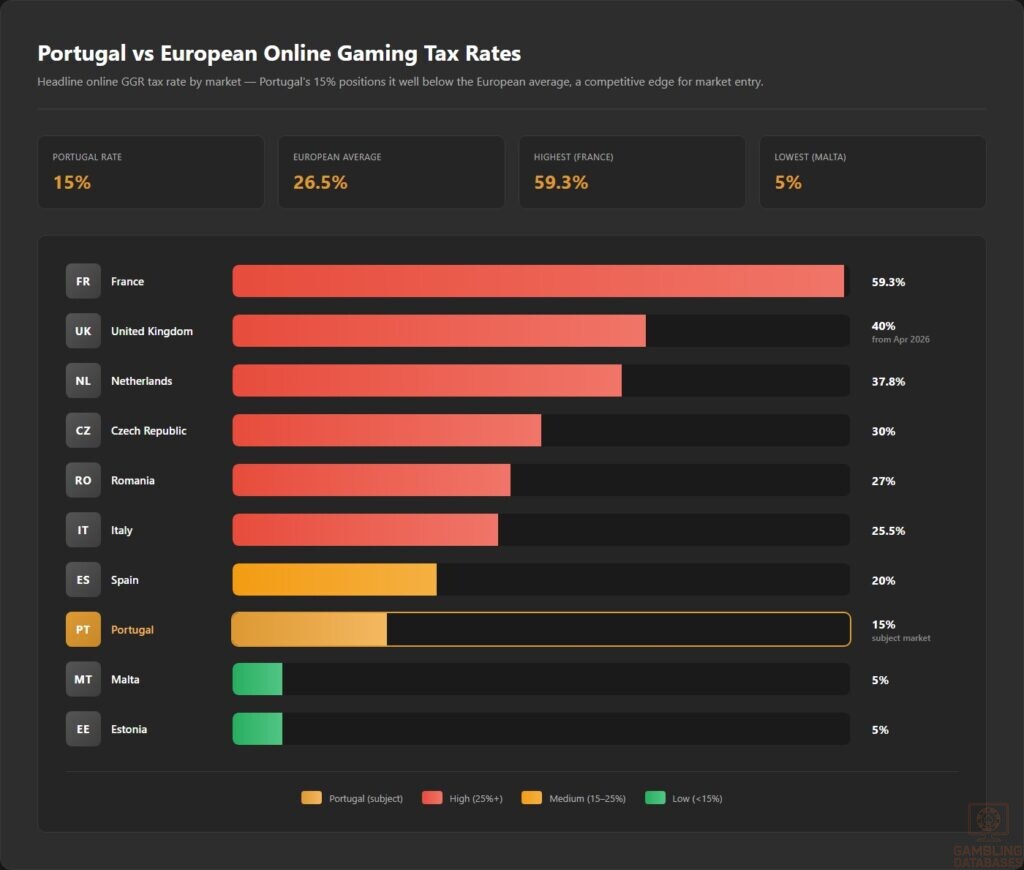1024x870 pixels.
Task: Open the Portugal Rate 15% card
Action: [x=151, y=172]
